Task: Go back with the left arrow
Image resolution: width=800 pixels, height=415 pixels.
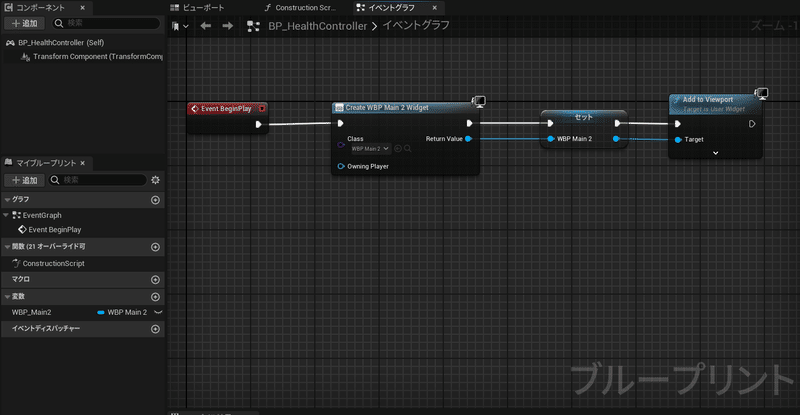Action: 206,26
